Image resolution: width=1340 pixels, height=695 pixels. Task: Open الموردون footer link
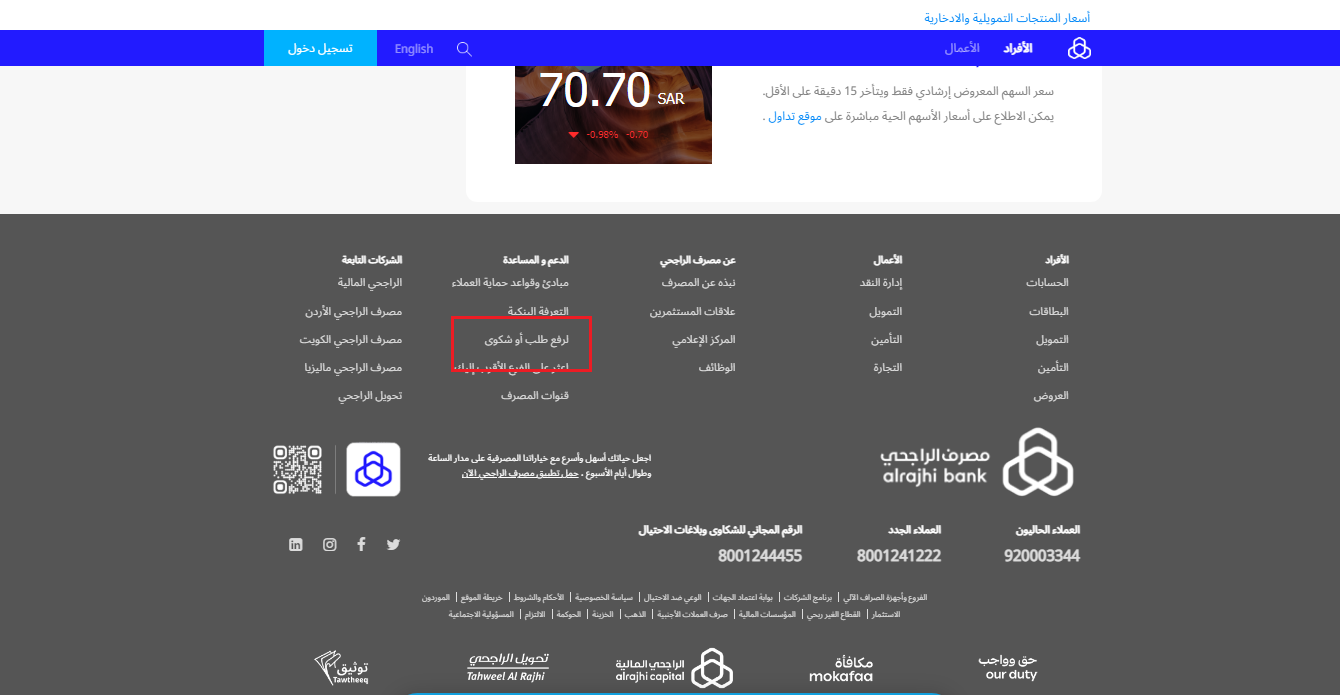(436, 597)
